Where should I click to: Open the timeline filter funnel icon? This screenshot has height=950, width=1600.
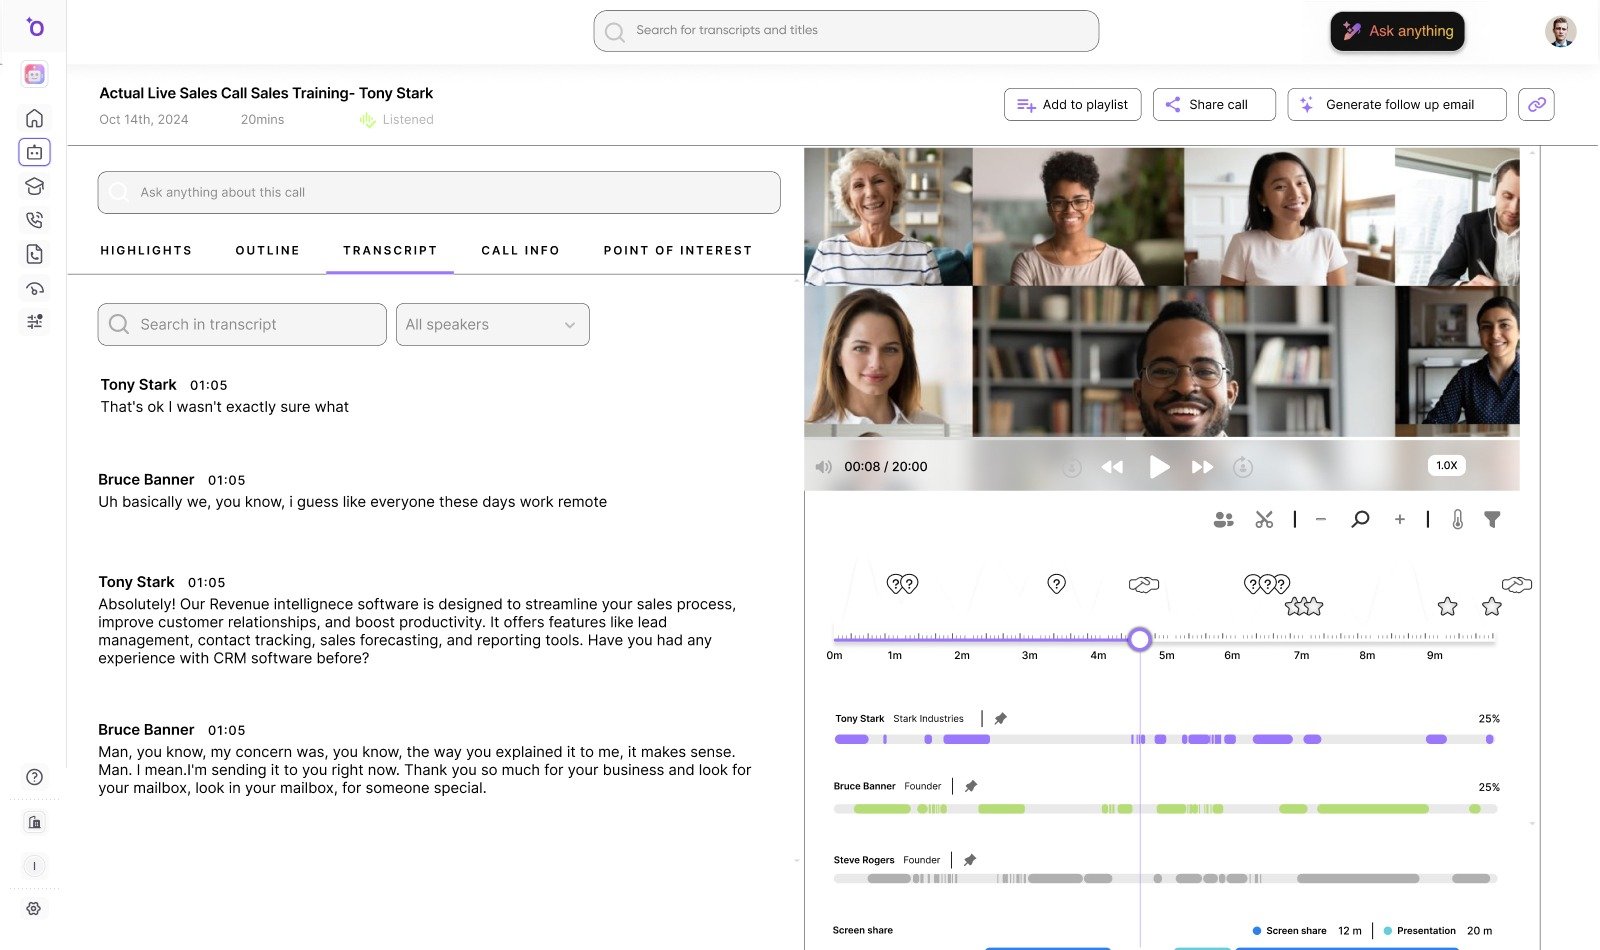pyautogui.click(x=1492, y=519)
